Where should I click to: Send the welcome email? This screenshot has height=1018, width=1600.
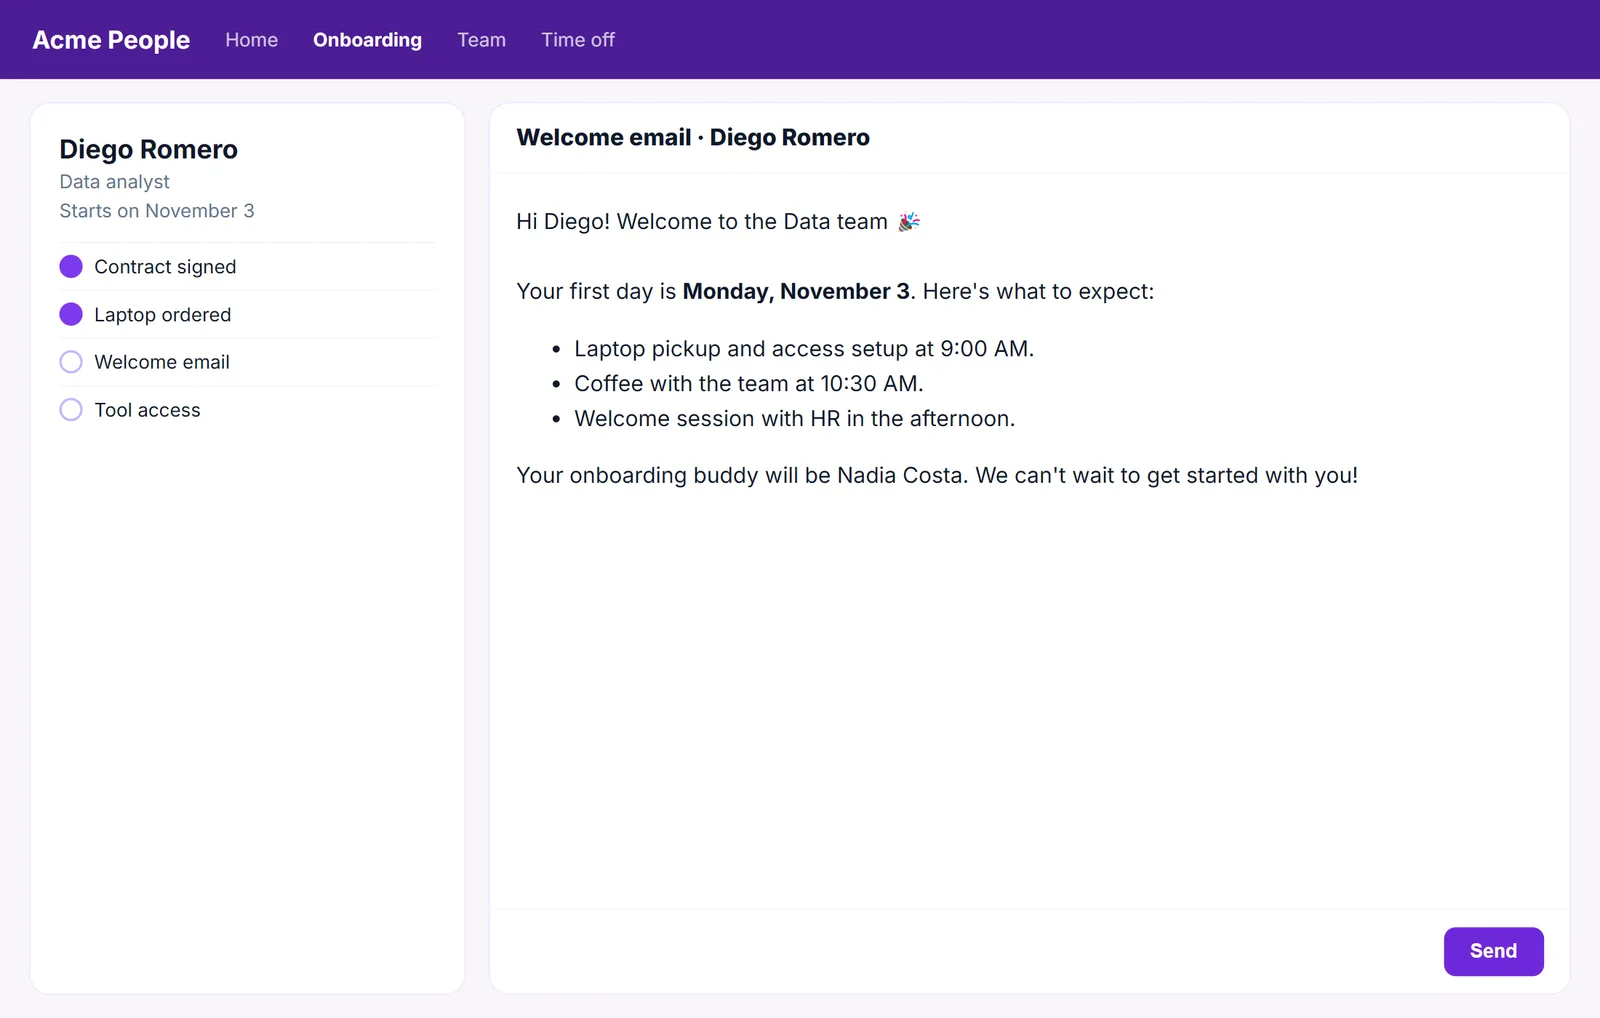pos(1493,951)
